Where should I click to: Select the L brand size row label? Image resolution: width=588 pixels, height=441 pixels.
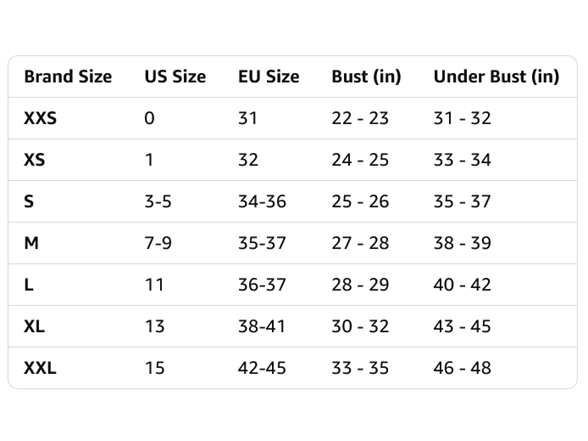click(29, 285)
